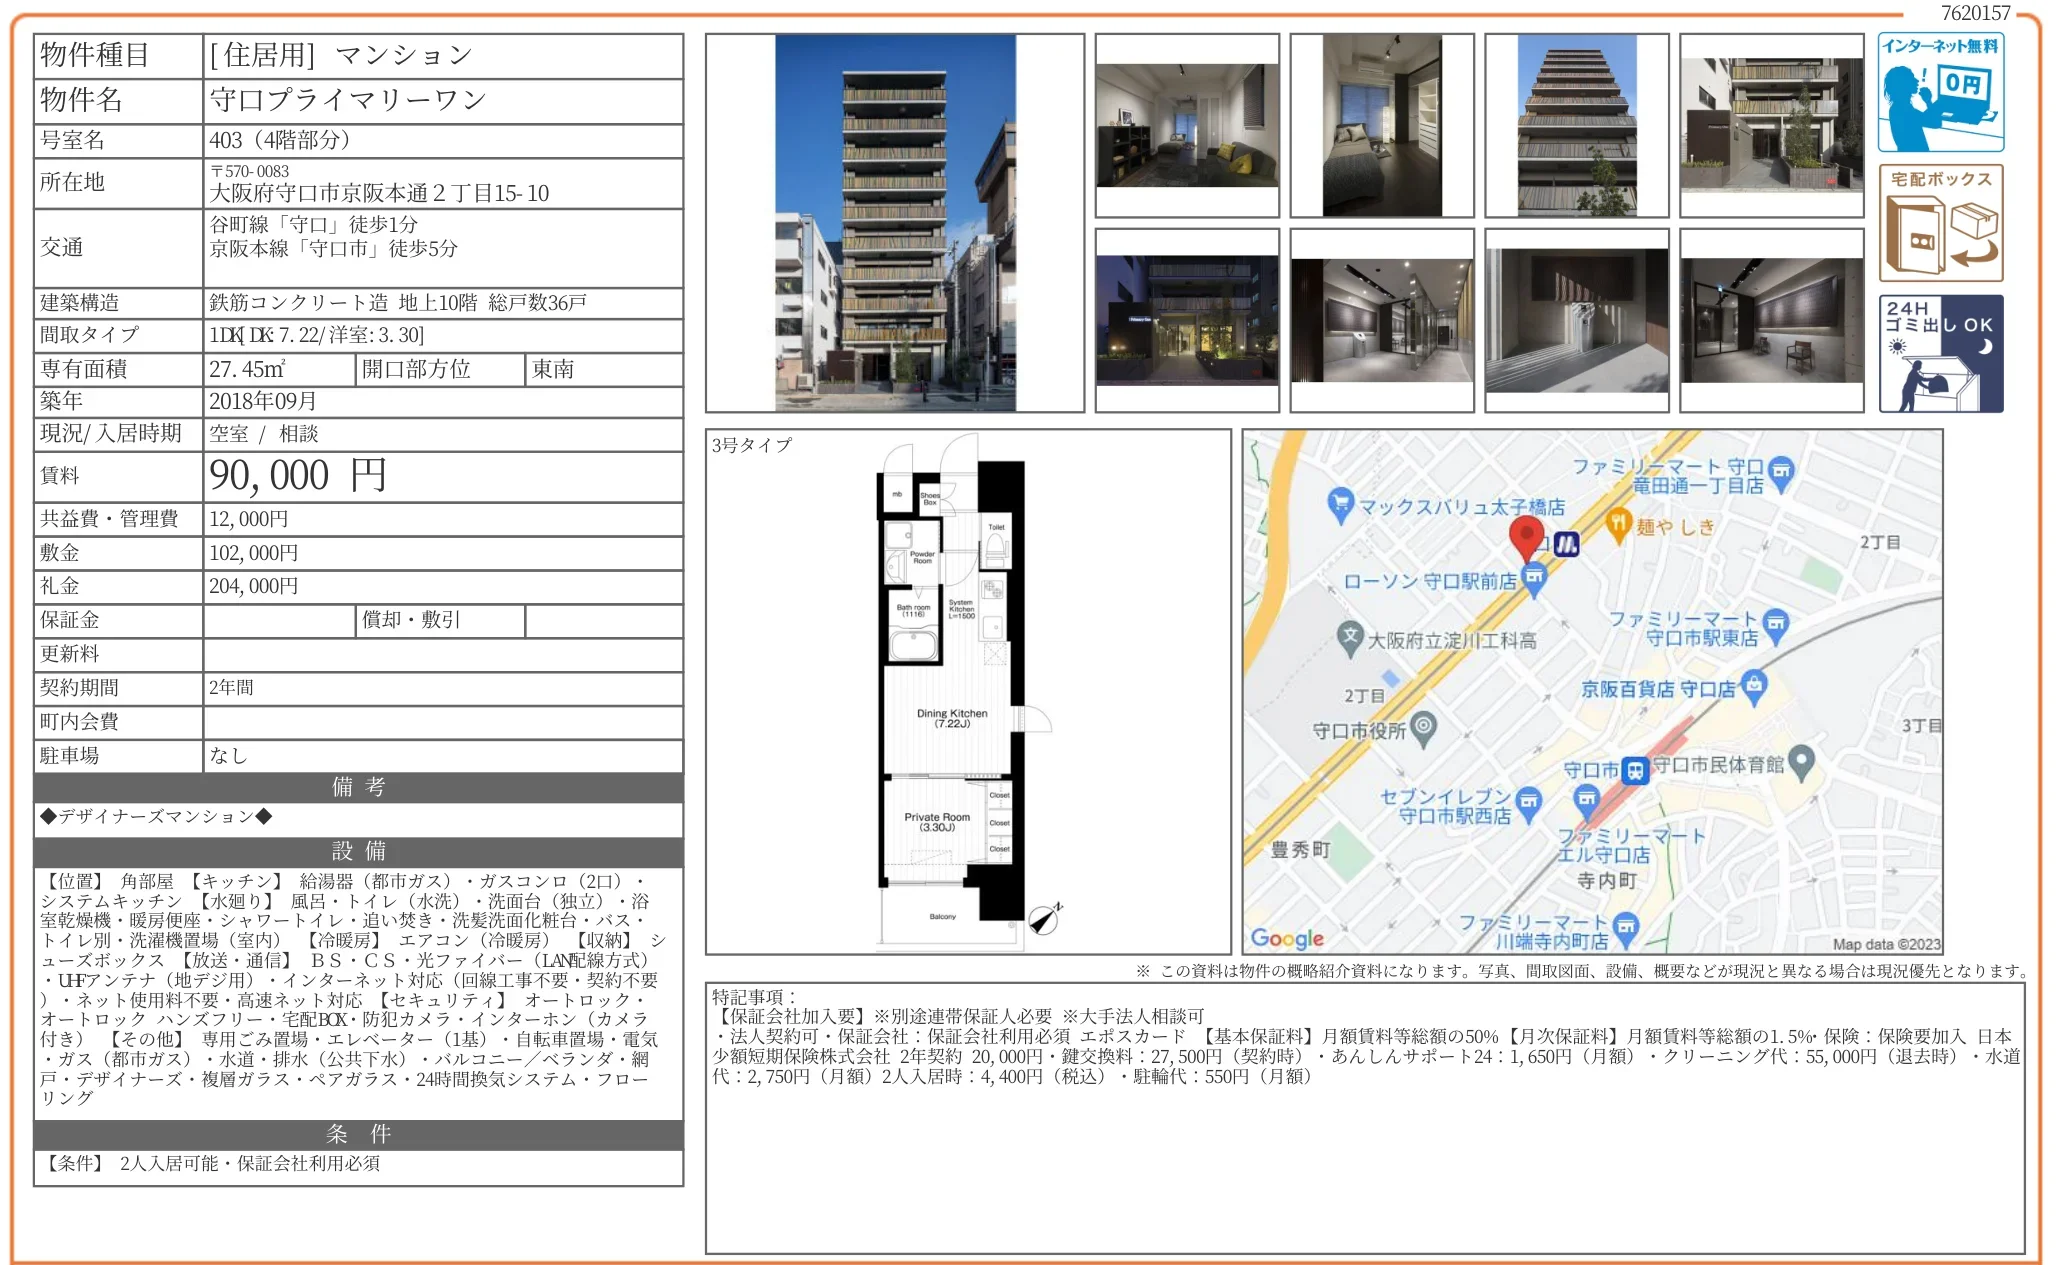Click the 宅配ボックス delivery box icon
This screenshot has width=2056, height=1265.
(x=1939, y=223)
